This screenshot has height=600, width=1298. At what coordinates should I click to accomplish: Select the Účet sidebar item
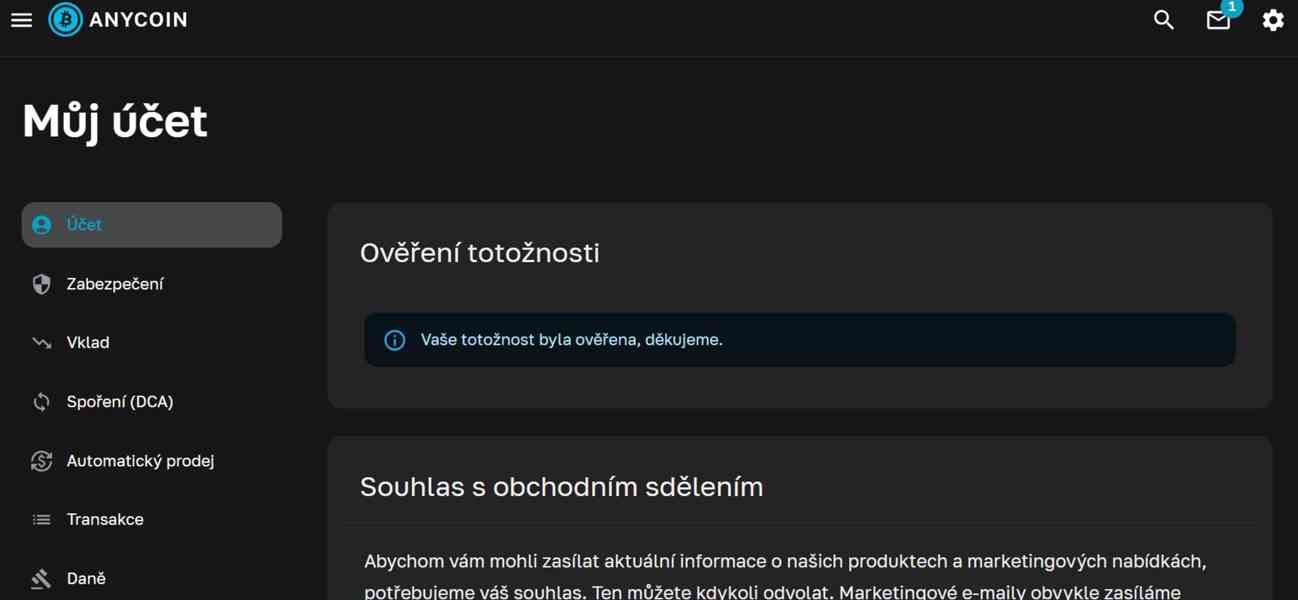152,225
